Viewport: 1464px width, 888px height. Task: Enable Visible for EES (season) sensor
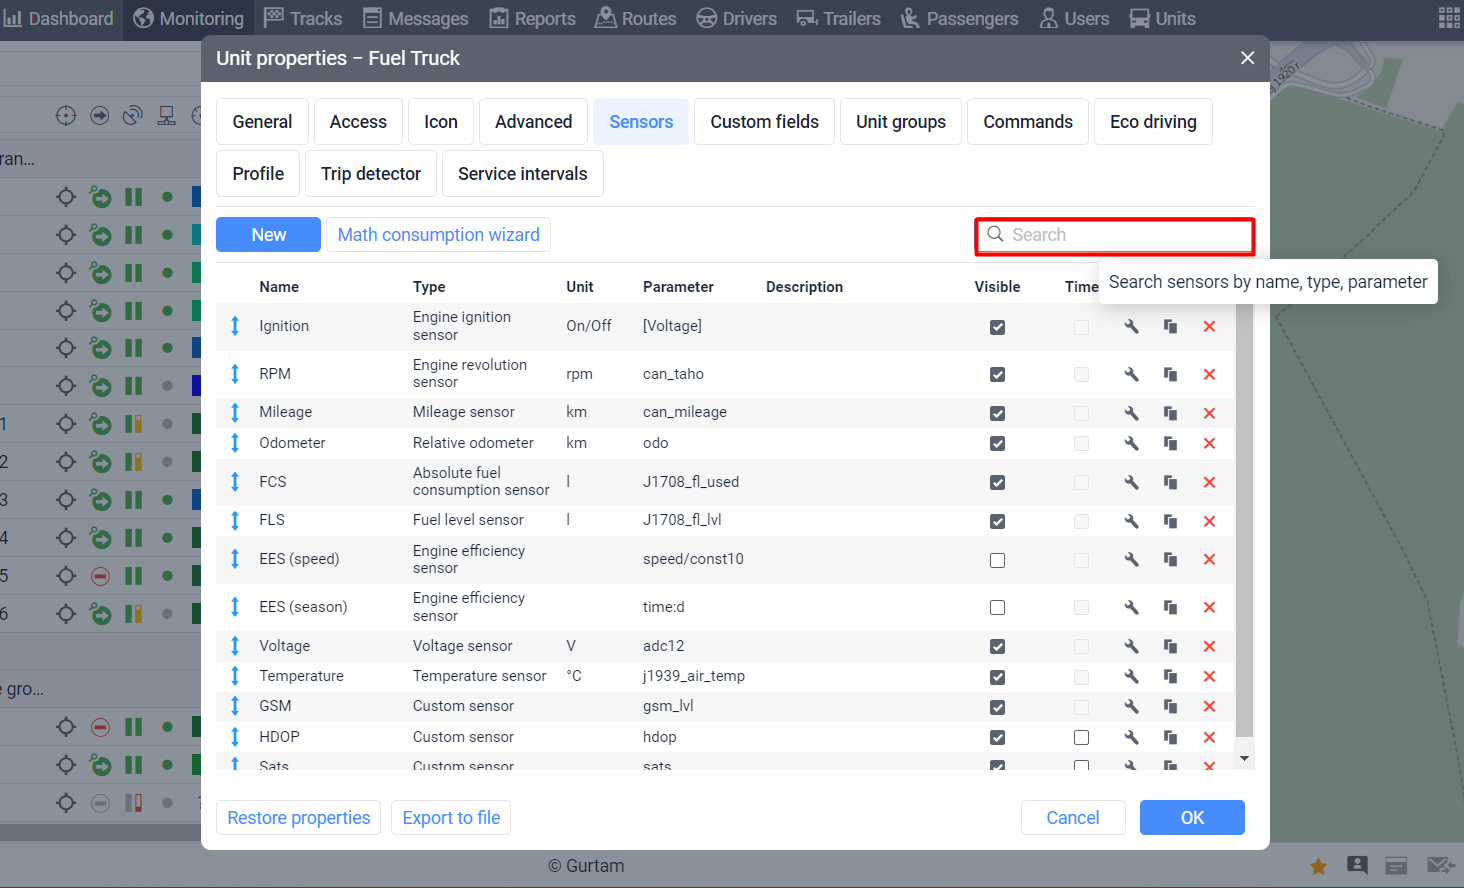[997, 607]
